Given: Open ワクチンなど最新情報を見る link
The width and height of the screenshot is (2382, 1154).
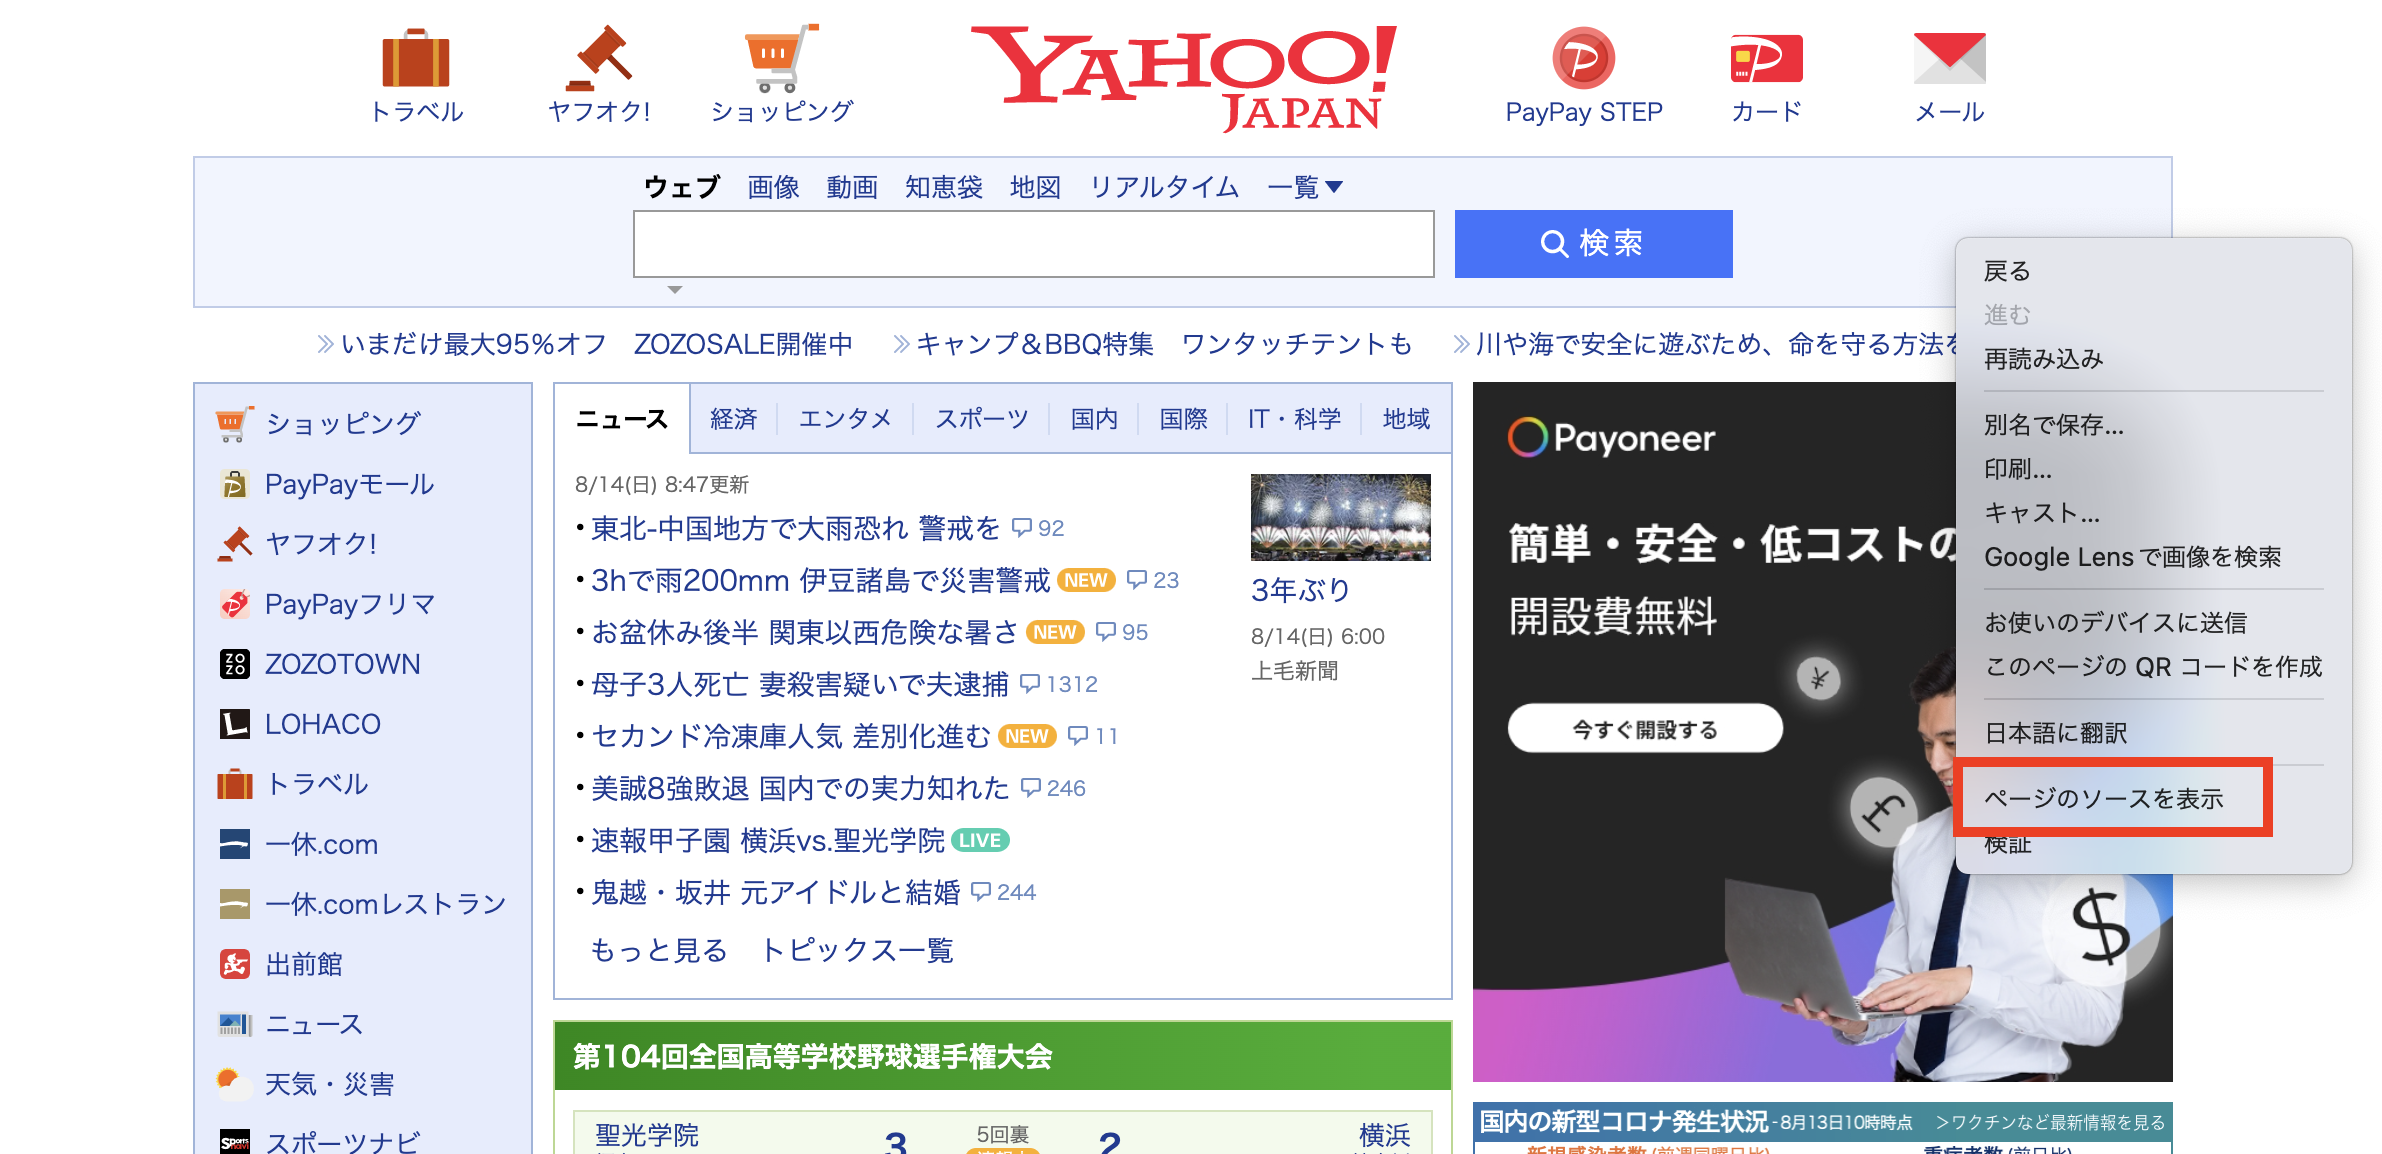Looking at the screenshot, I should click(x=2050, y=1122).
